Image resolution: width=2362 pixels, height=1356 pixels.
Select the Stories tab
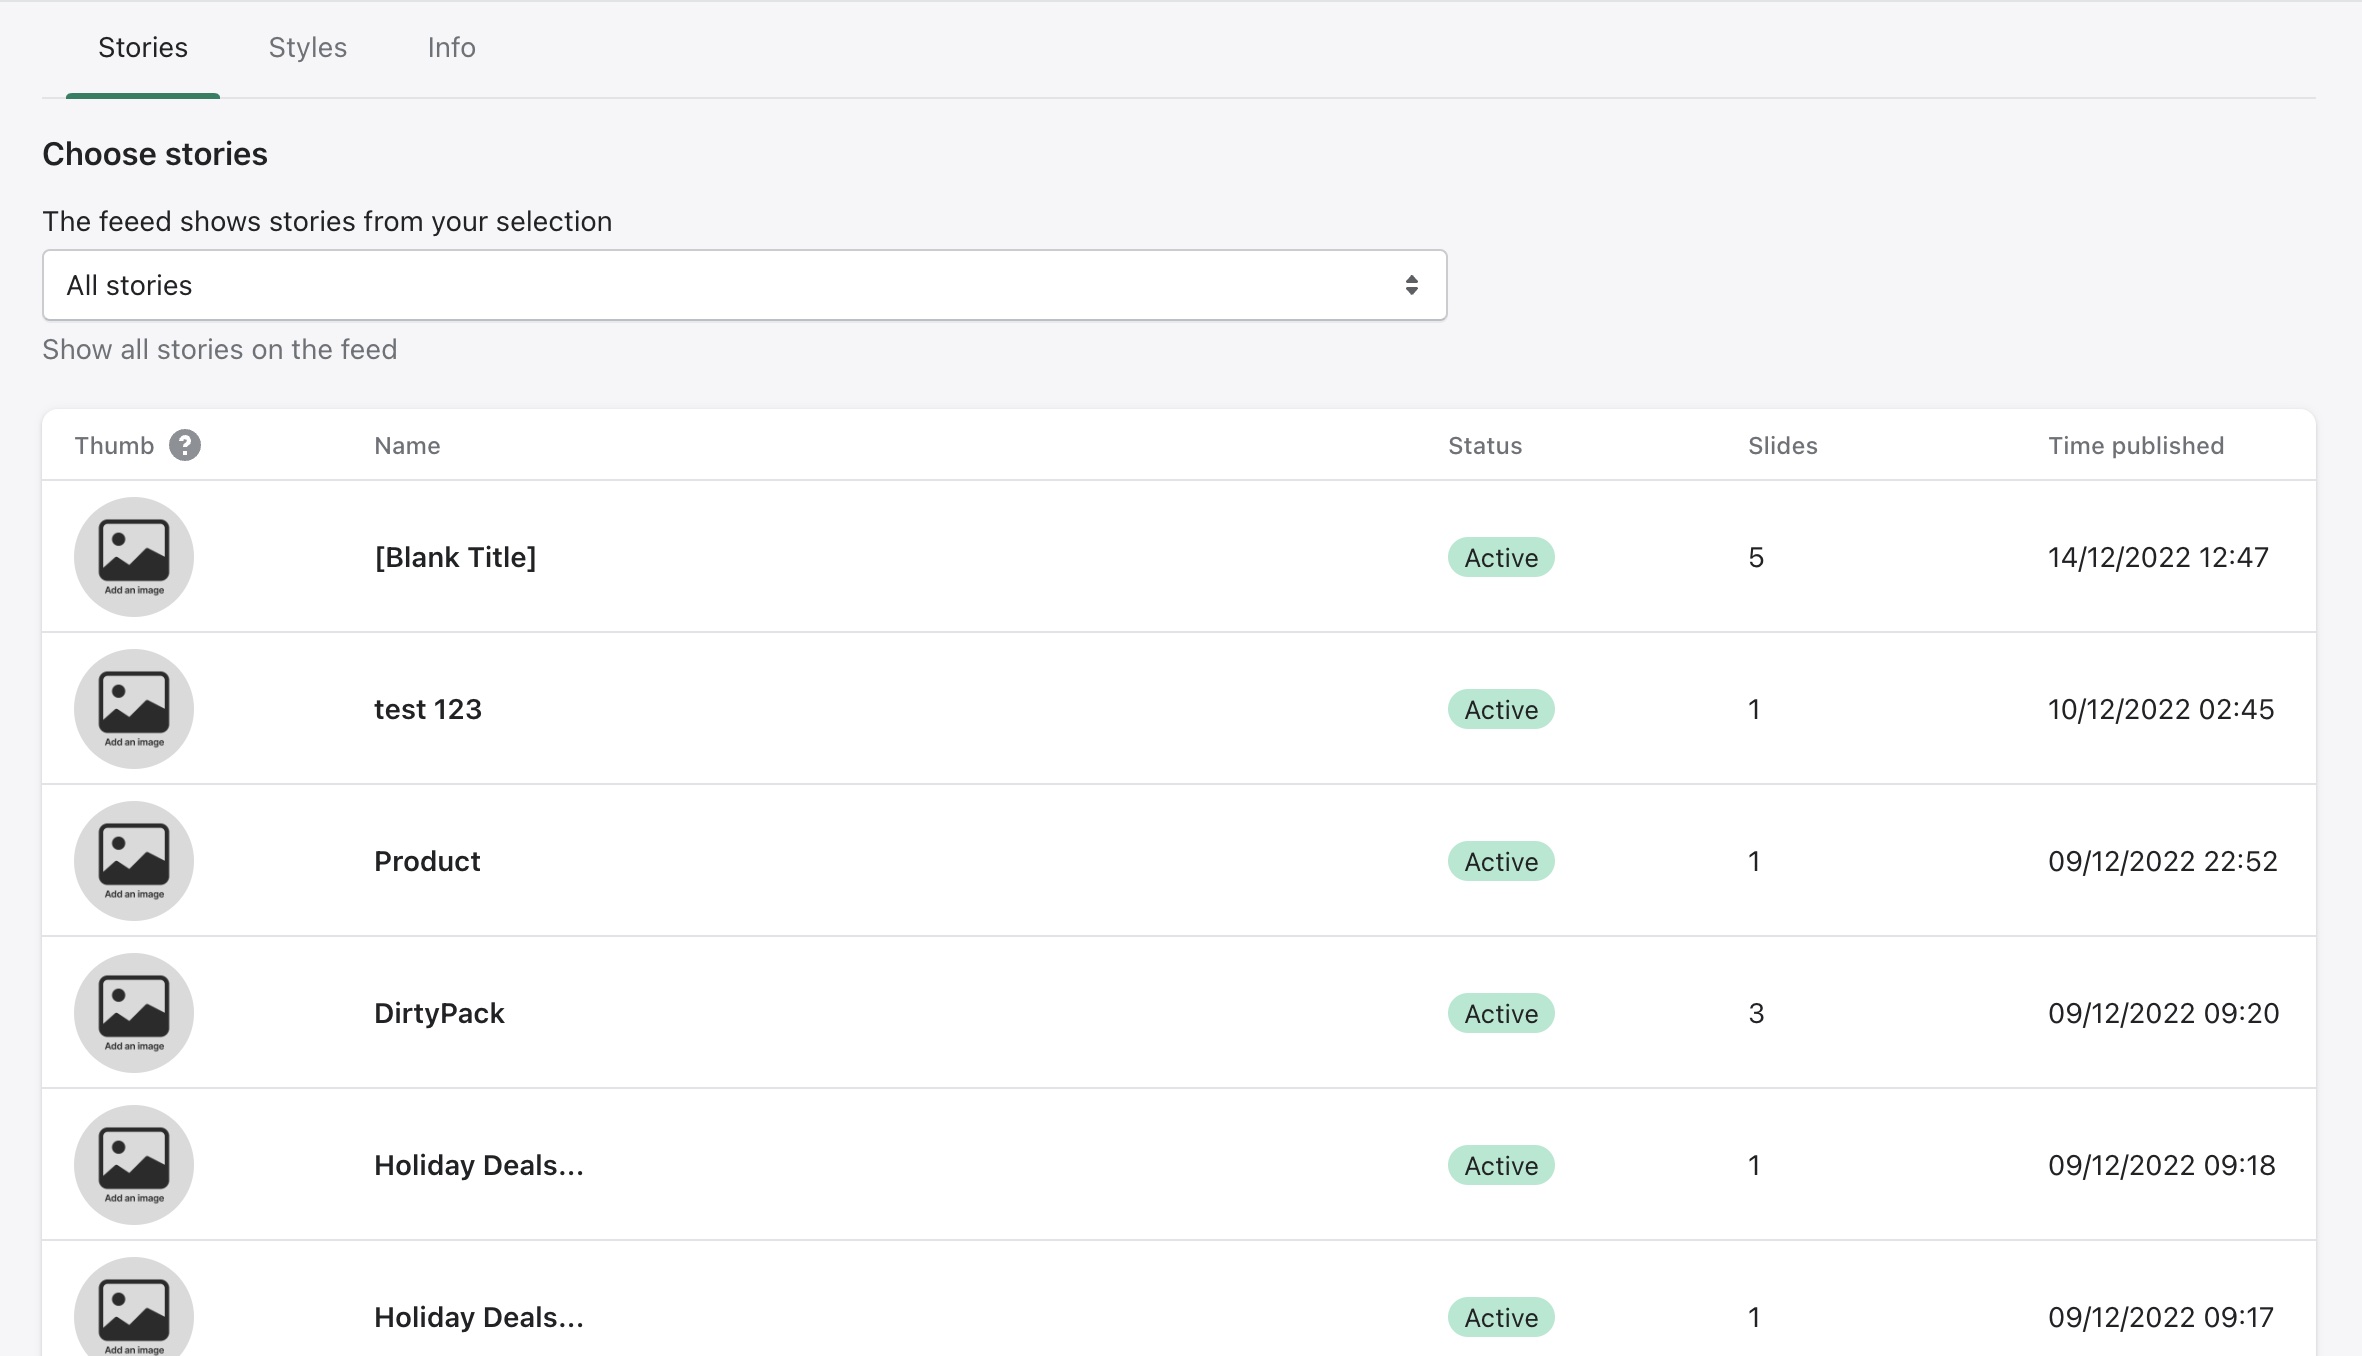143,48
